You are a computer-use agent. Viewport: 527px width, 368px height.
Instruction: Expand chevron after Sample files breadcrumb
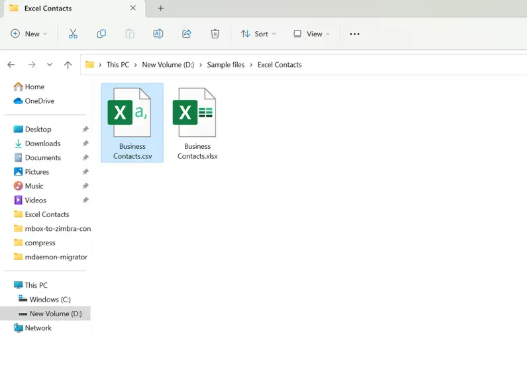pos(251,65)
